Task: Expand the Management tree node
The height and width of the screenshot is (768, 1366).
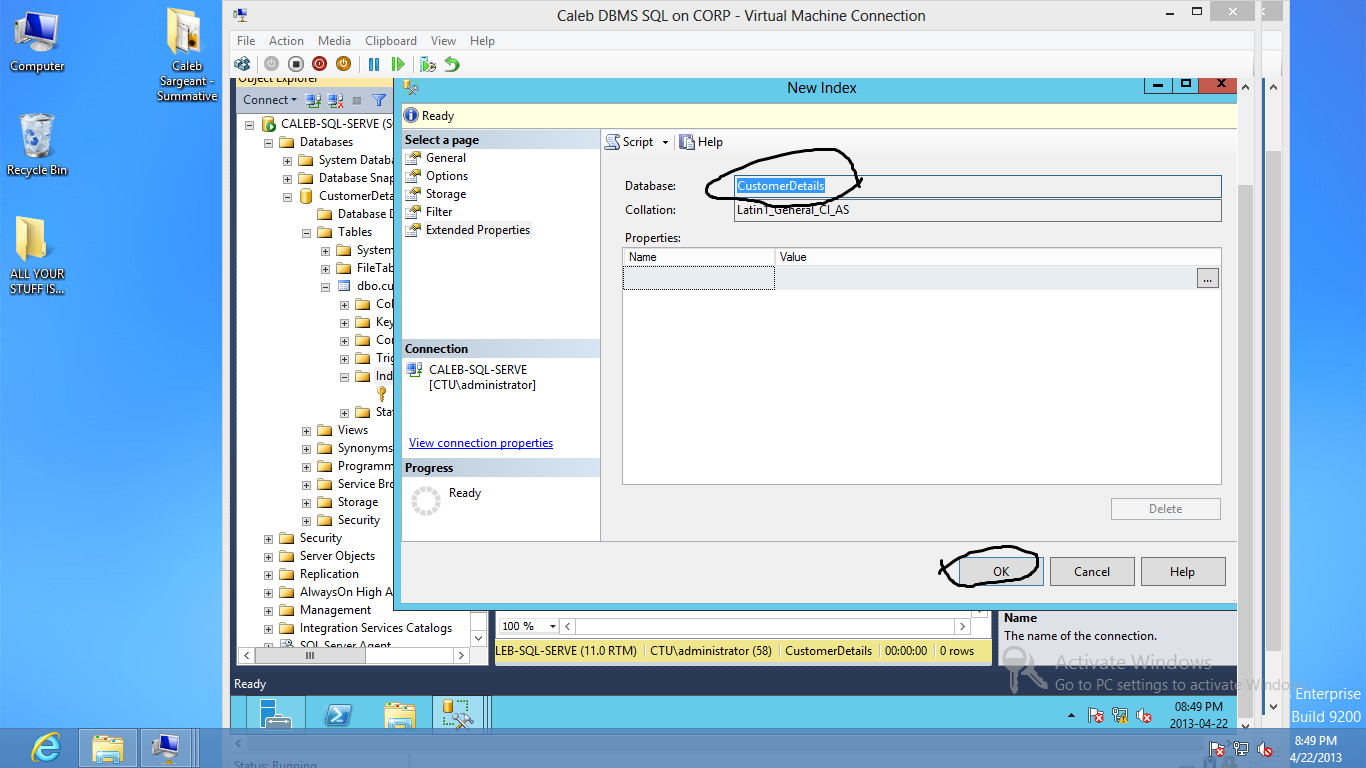Action: point(268,610)
